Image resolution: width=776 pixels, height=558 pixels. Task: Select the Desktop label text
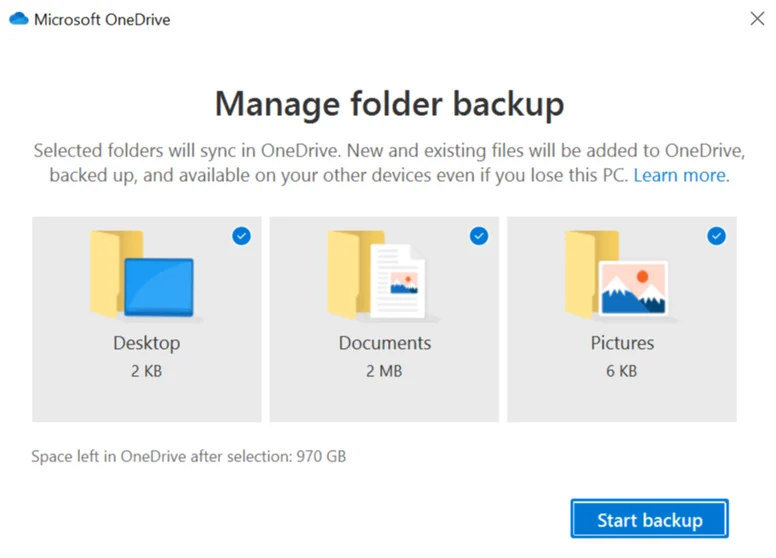146,343
